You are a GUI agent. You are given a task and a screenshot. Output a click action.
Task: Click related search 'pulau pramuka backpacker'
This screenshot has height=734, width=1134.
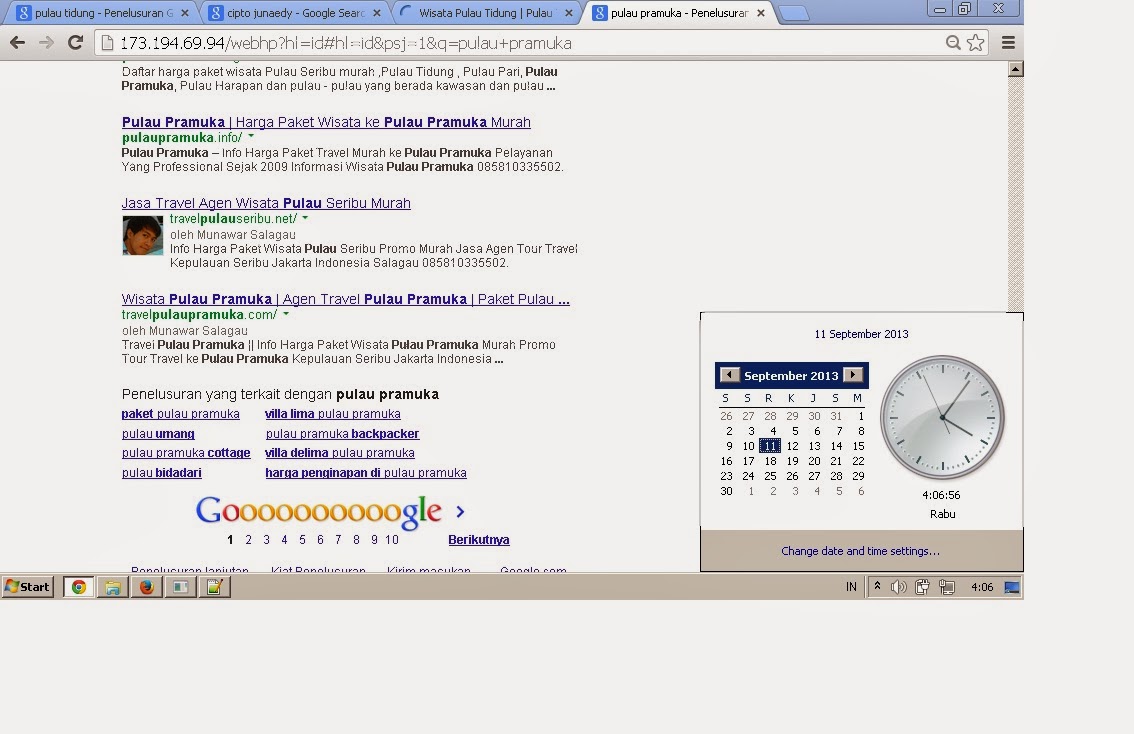pyautogui.click(x=342, y=434)
